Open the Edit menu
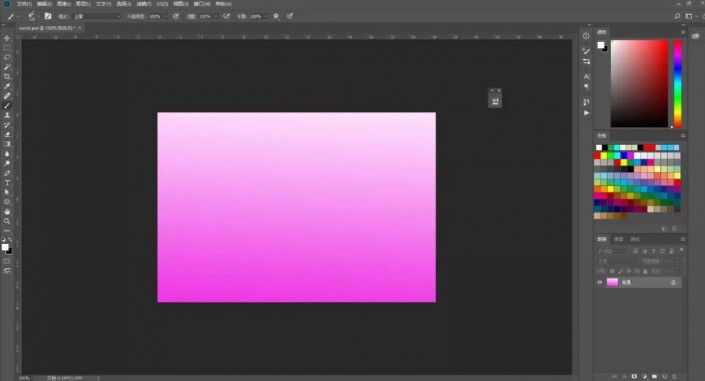The image size is (705, 381). (44, 4)
